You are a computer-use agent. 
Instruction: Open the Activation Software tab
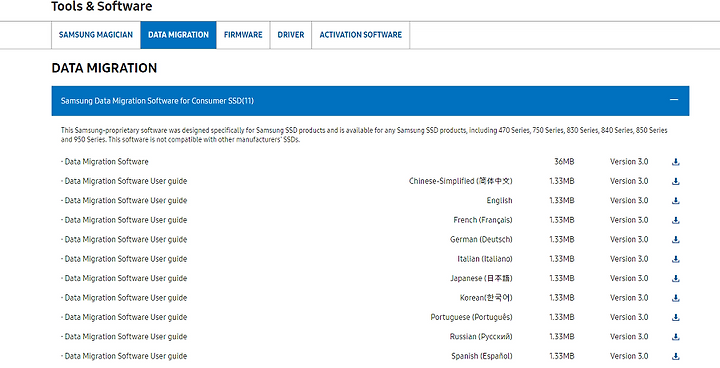[x=360, y=35]
